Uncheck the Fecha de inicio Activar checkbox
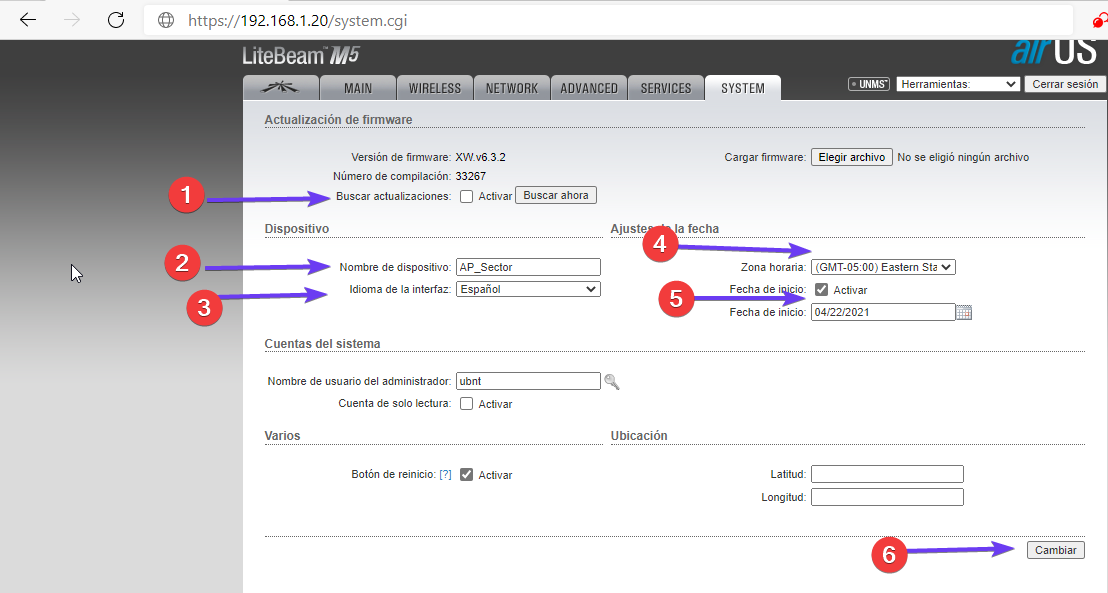 click(x=821, y=289)
